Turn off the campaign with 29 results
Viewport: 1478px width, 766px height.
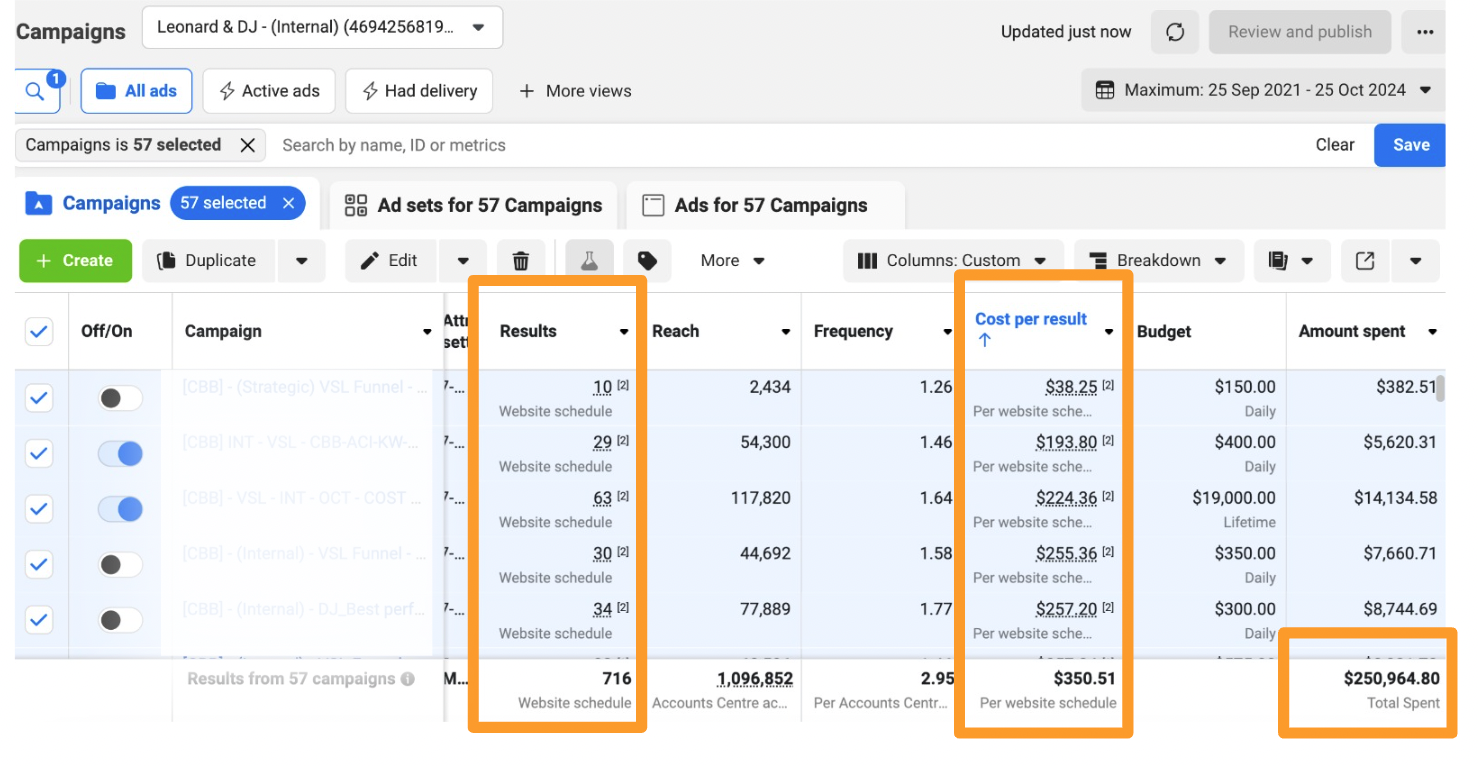click(x=120, y=454)
